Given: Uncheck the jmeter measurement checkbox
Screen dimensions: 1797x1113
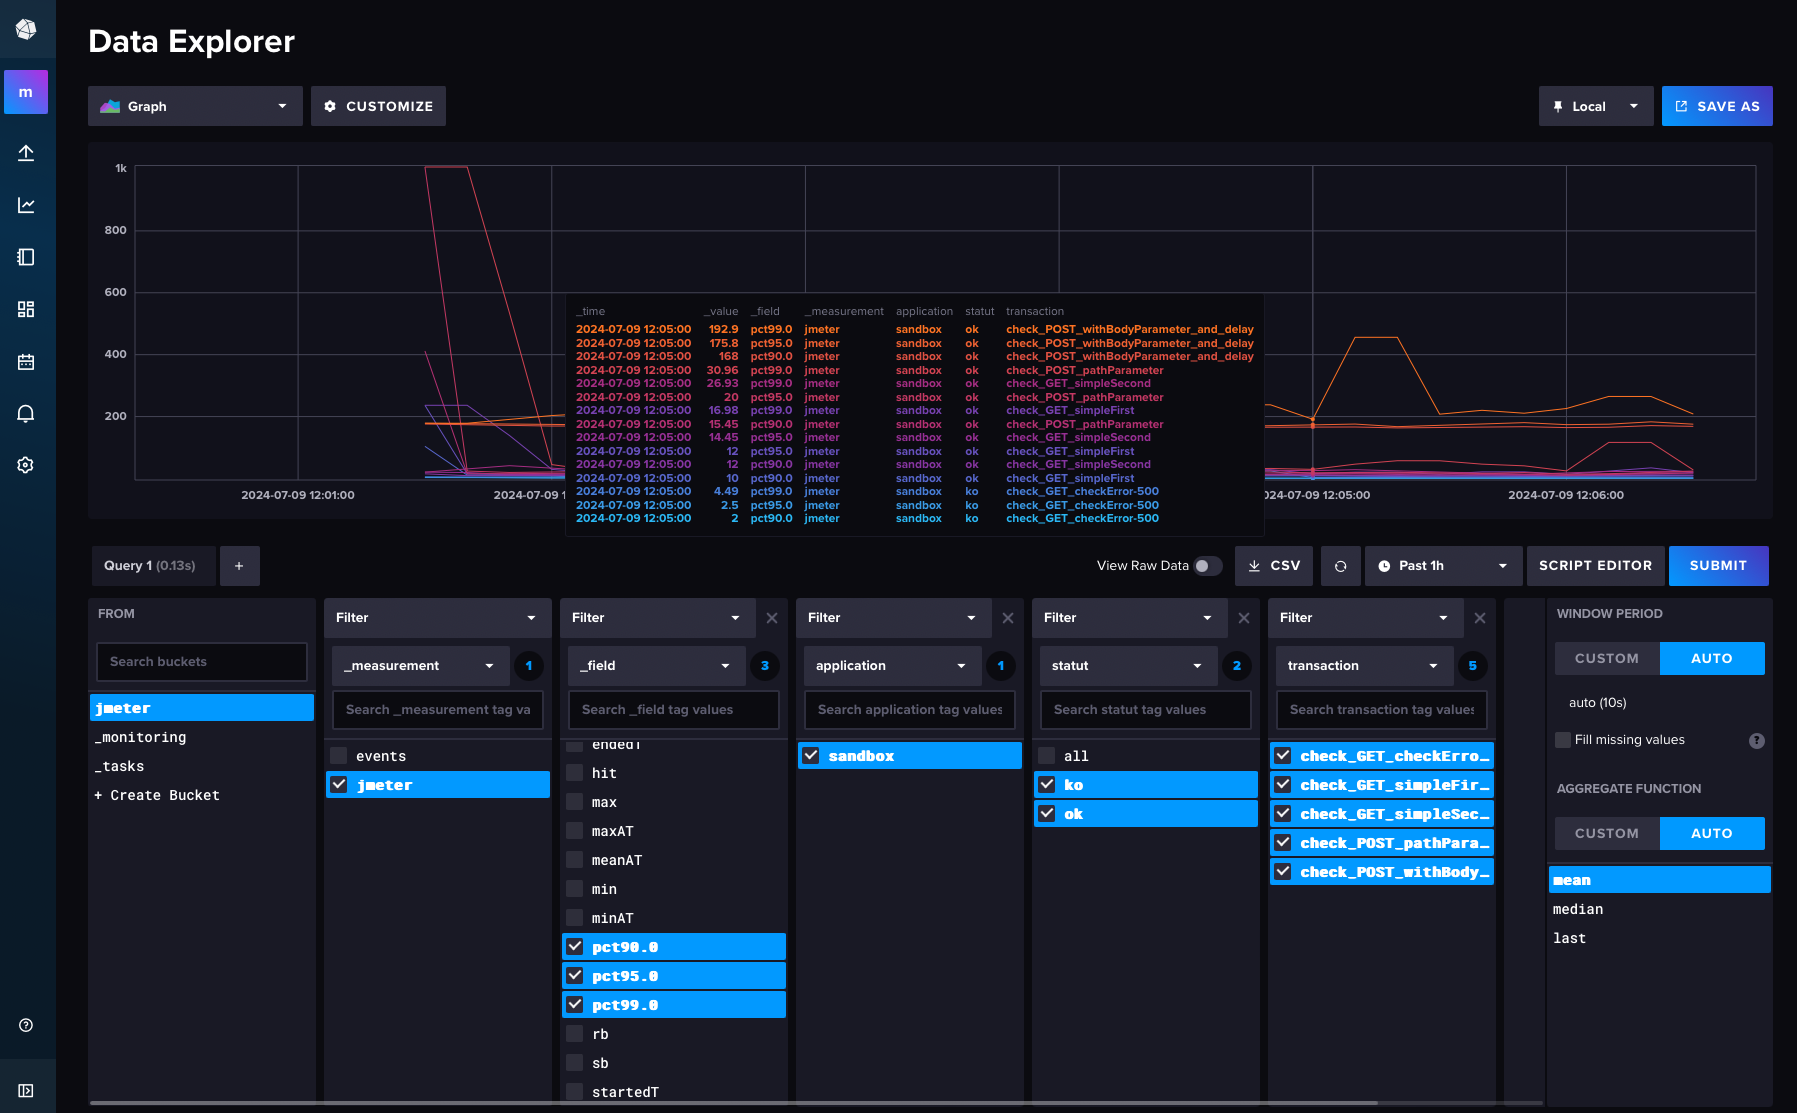Looking at the screenshot, I should (x=339, y=785).
